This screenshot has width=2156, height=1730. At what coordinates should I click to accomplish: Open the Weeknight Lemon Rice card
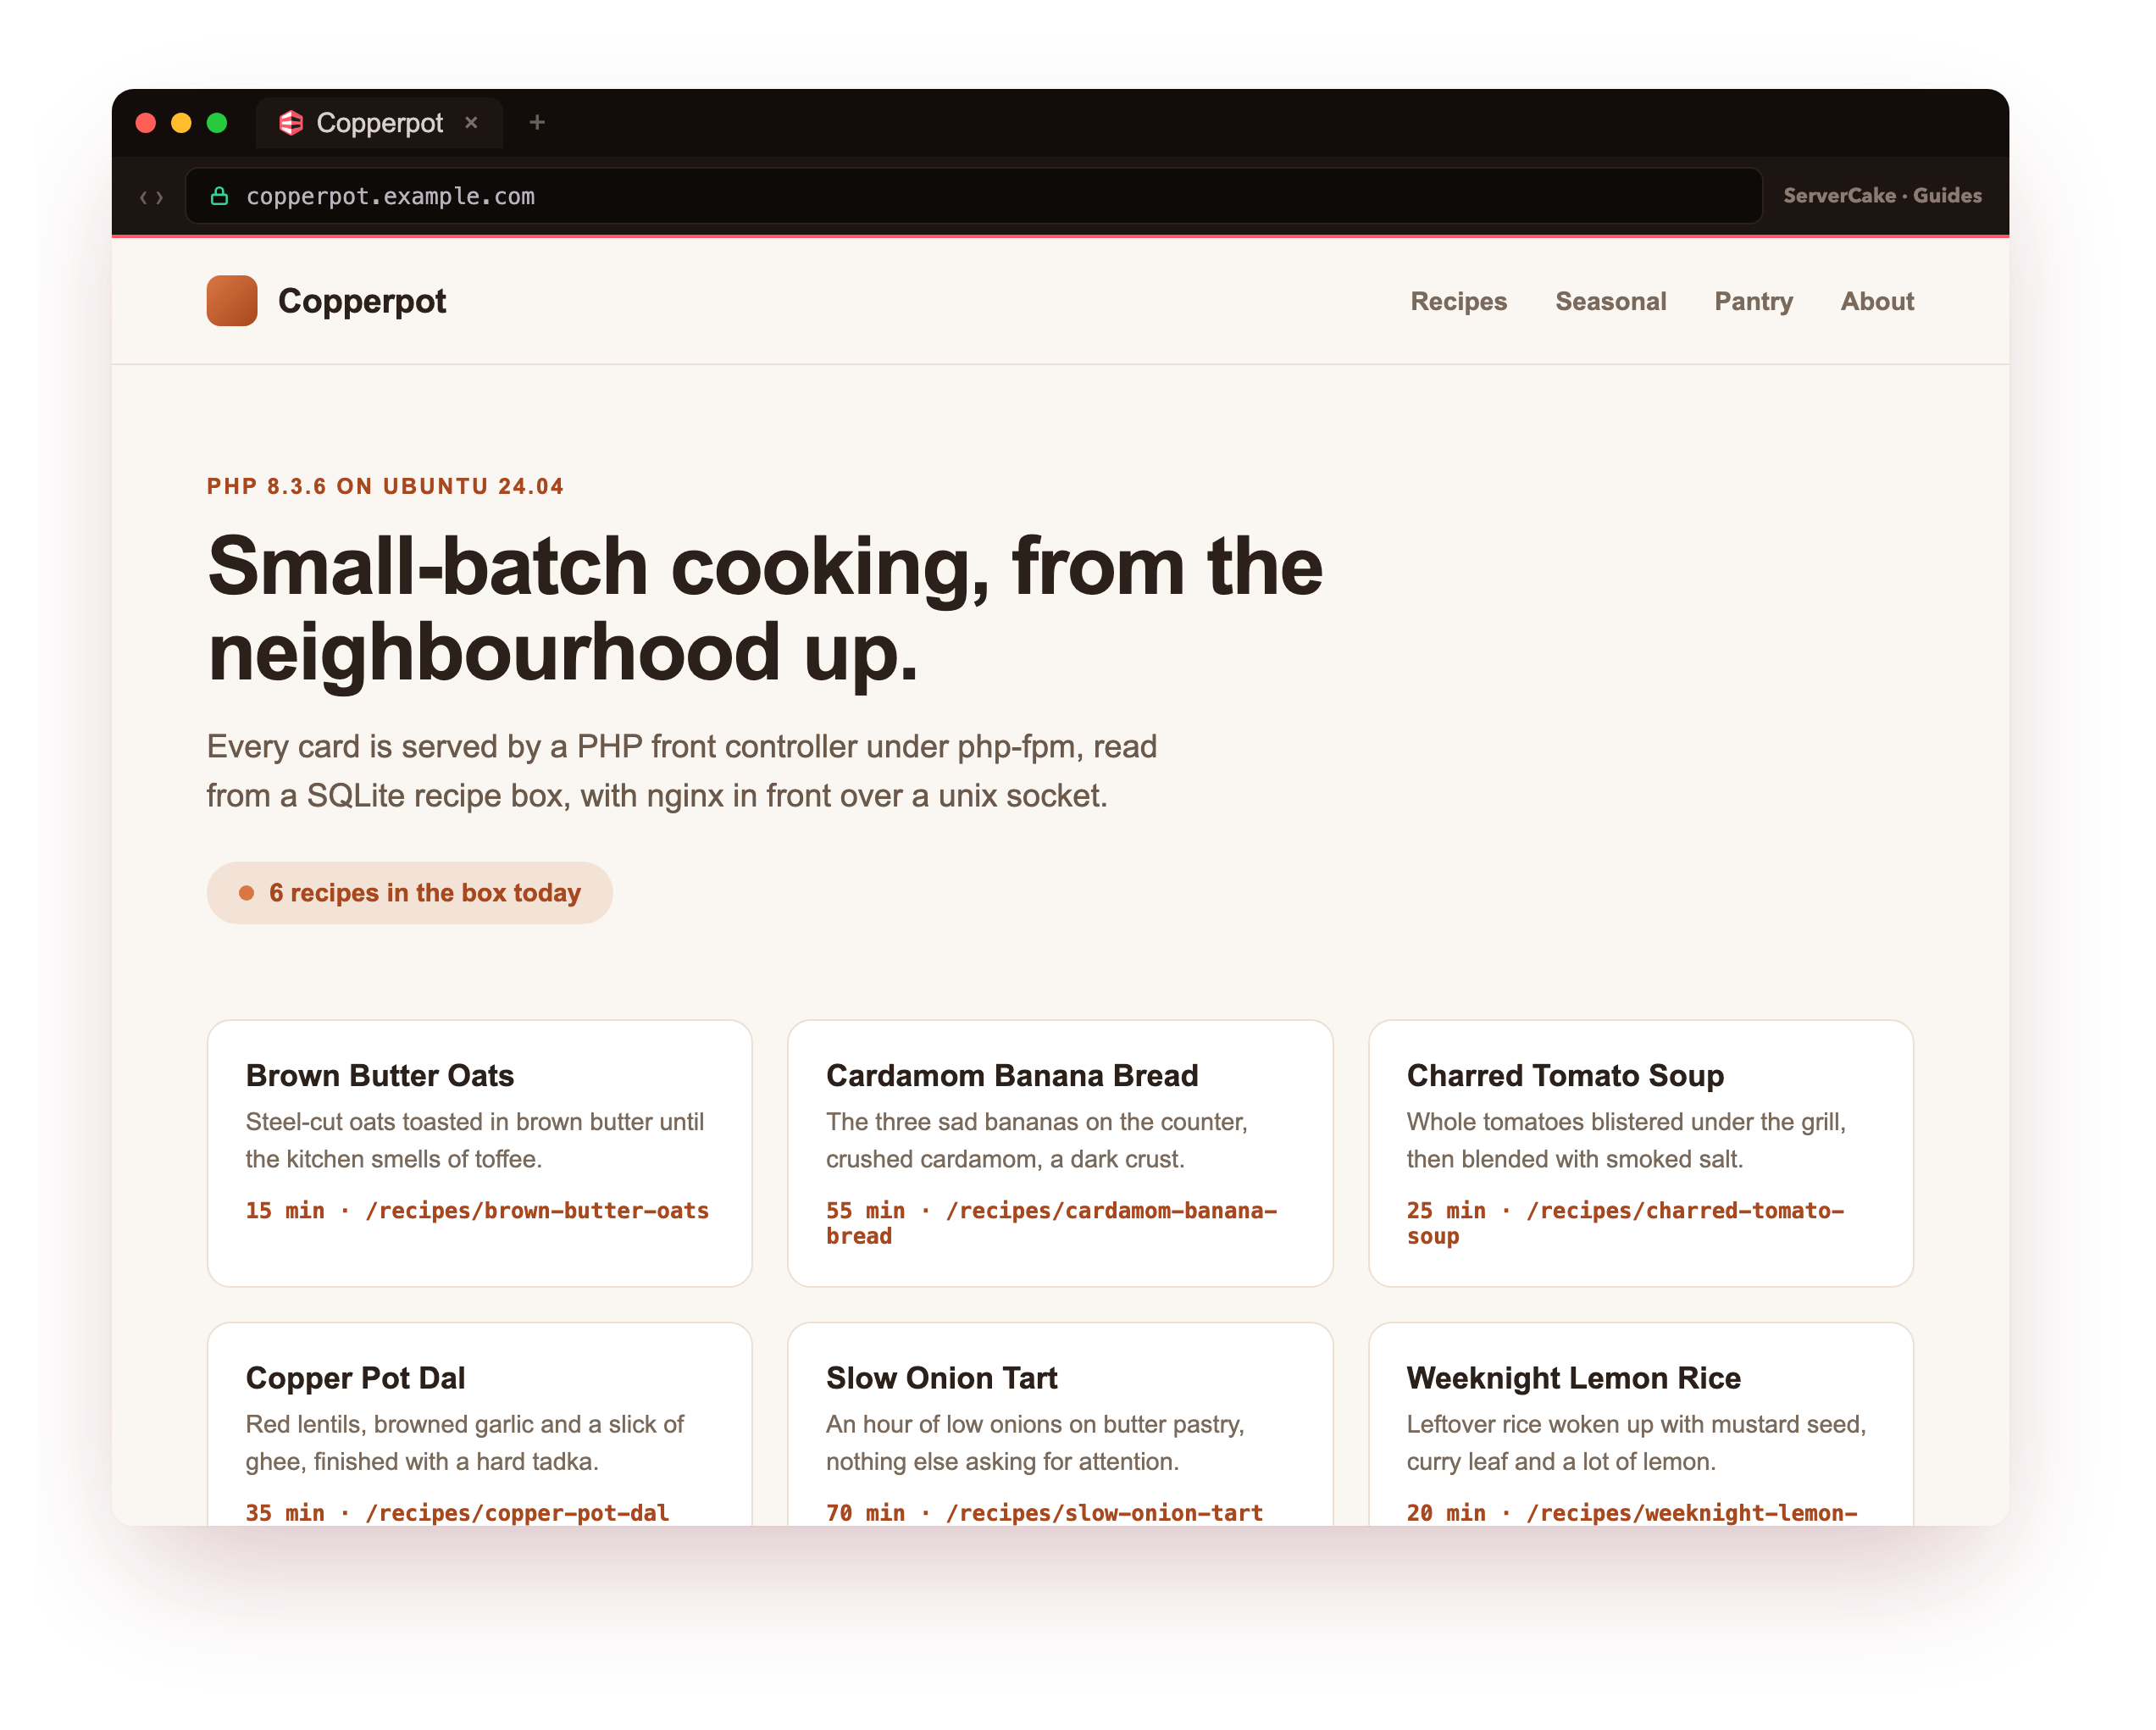click(x=1641, y=1424)
